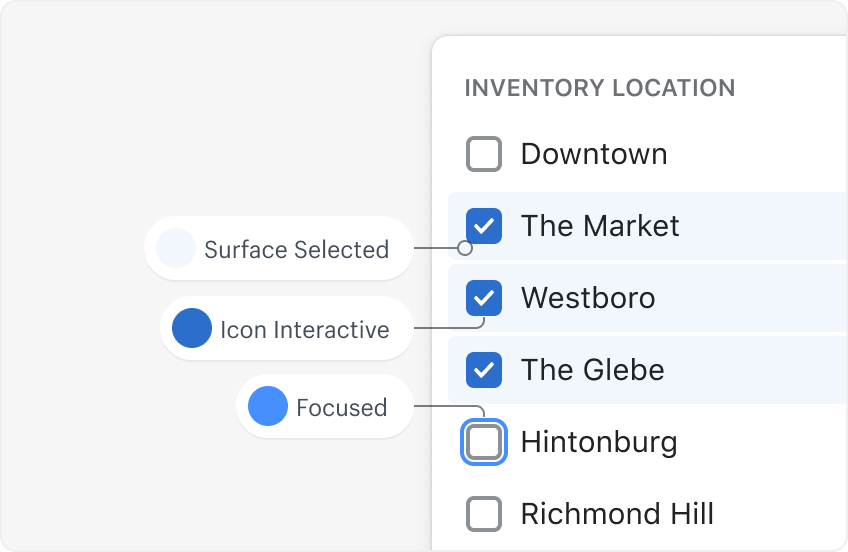The width and height of the screenshot is (848, 552).
Task: Click the Surface Selected label text
Action: coord(296,249)
